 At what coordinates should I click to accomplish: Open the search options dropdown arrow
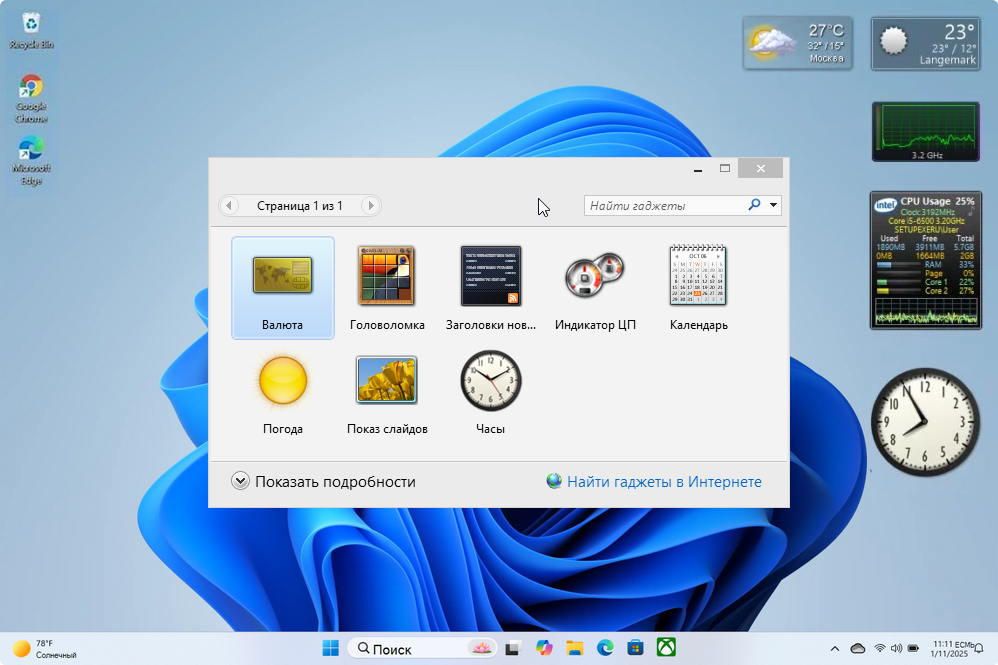point(774,206)
